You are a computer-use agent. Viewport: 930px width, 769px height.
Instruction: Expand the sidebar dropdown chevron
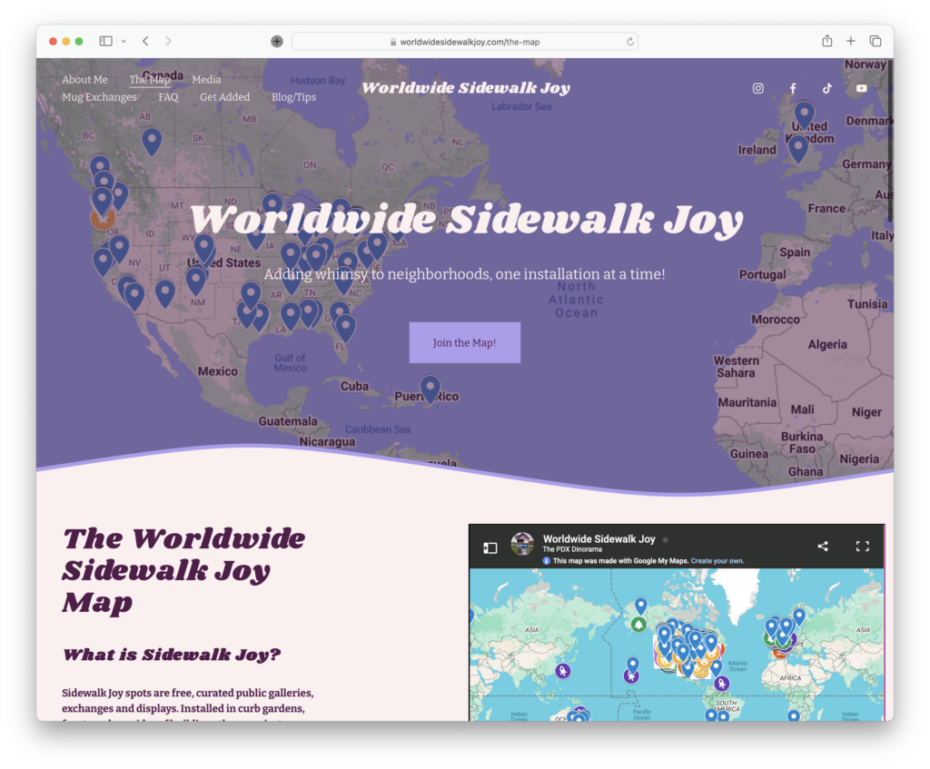[x=124, y=41]
